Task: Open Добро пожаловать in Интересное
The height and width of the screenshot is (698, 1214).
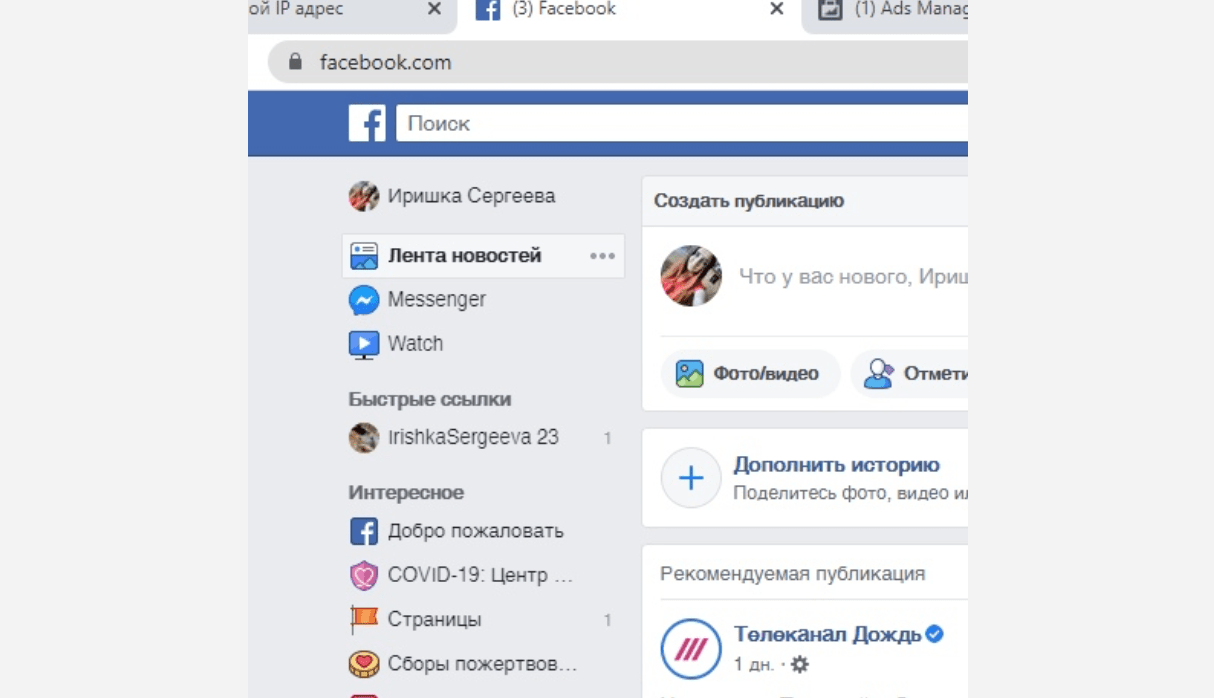Action: (475, 531)
